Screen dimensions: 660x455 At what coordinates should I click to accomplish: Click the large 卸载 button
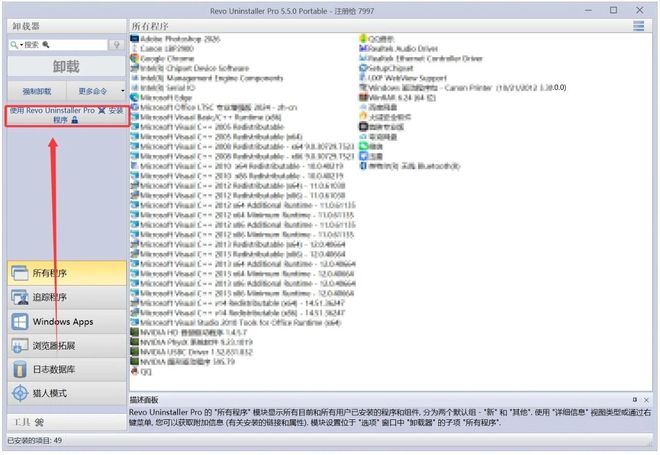click(x=67, y=67)
